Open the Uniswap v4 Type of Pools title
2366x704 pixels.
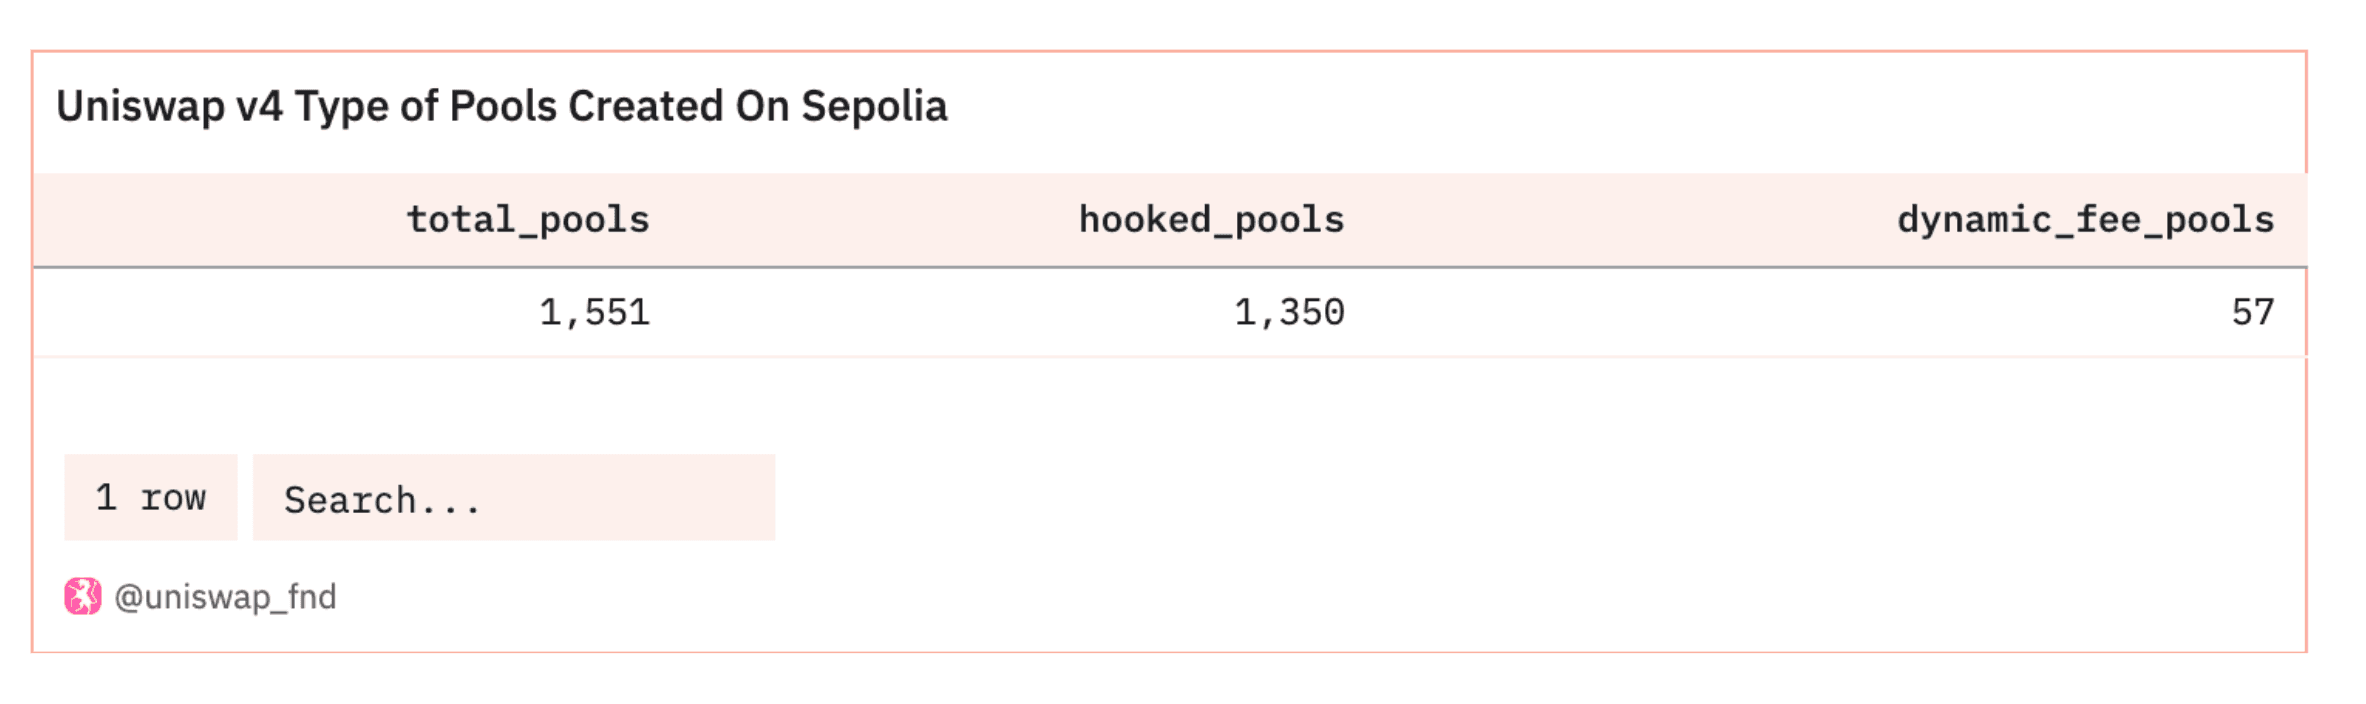tap(501, 106)
